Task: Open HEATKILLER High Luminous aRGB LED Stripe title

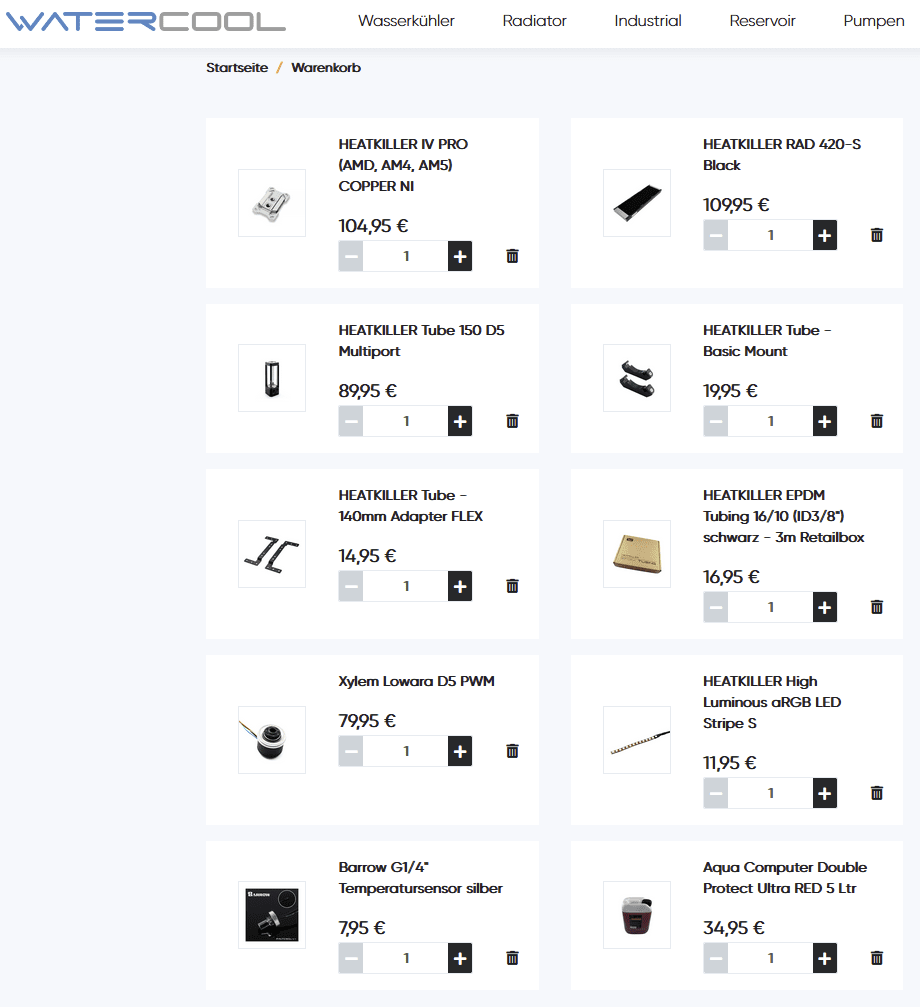Action: coord(772,702)
